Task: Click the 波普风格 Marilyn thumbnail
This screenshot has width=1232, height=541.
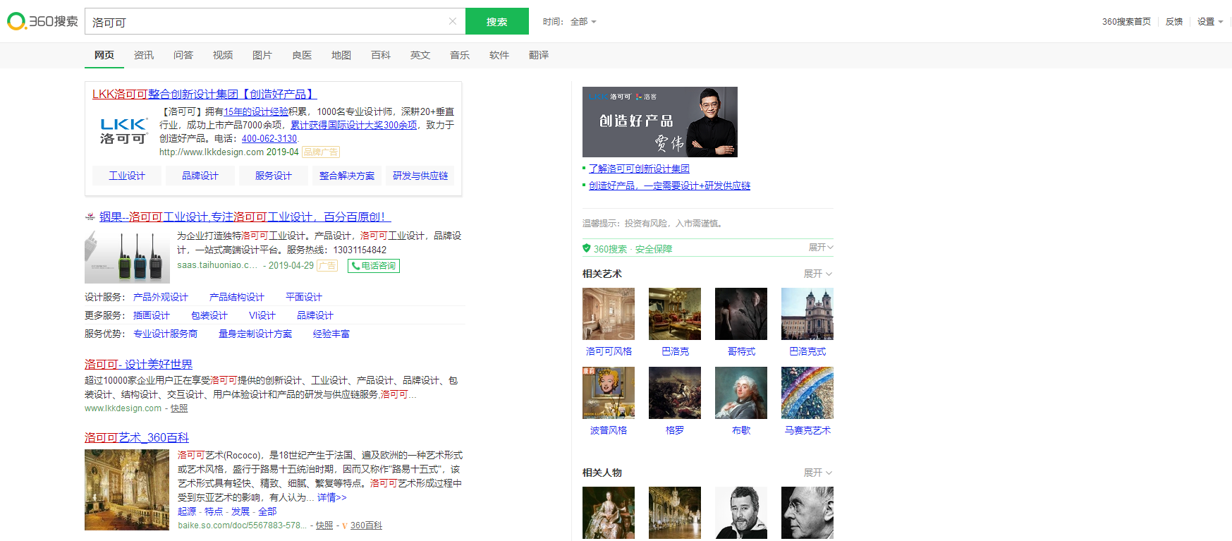Action: pos(609,393)
